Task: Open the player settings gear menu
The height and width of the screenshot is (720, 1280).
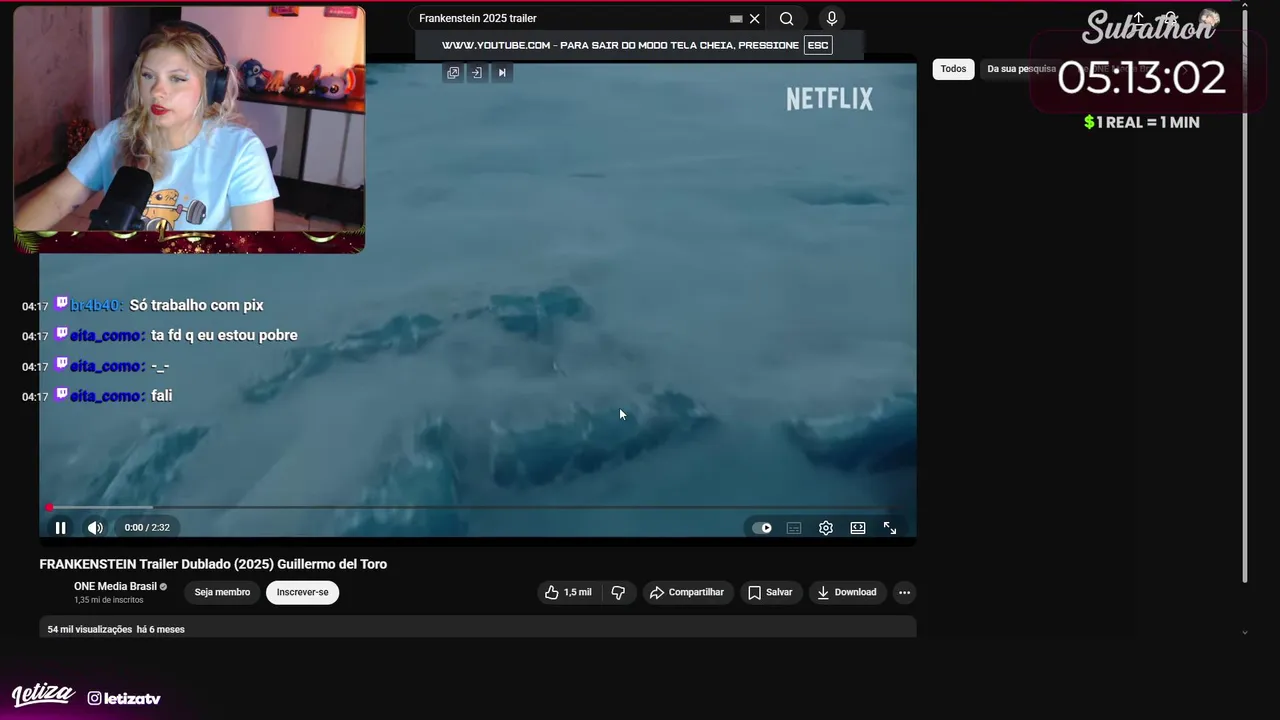Action: click(826, 528)
